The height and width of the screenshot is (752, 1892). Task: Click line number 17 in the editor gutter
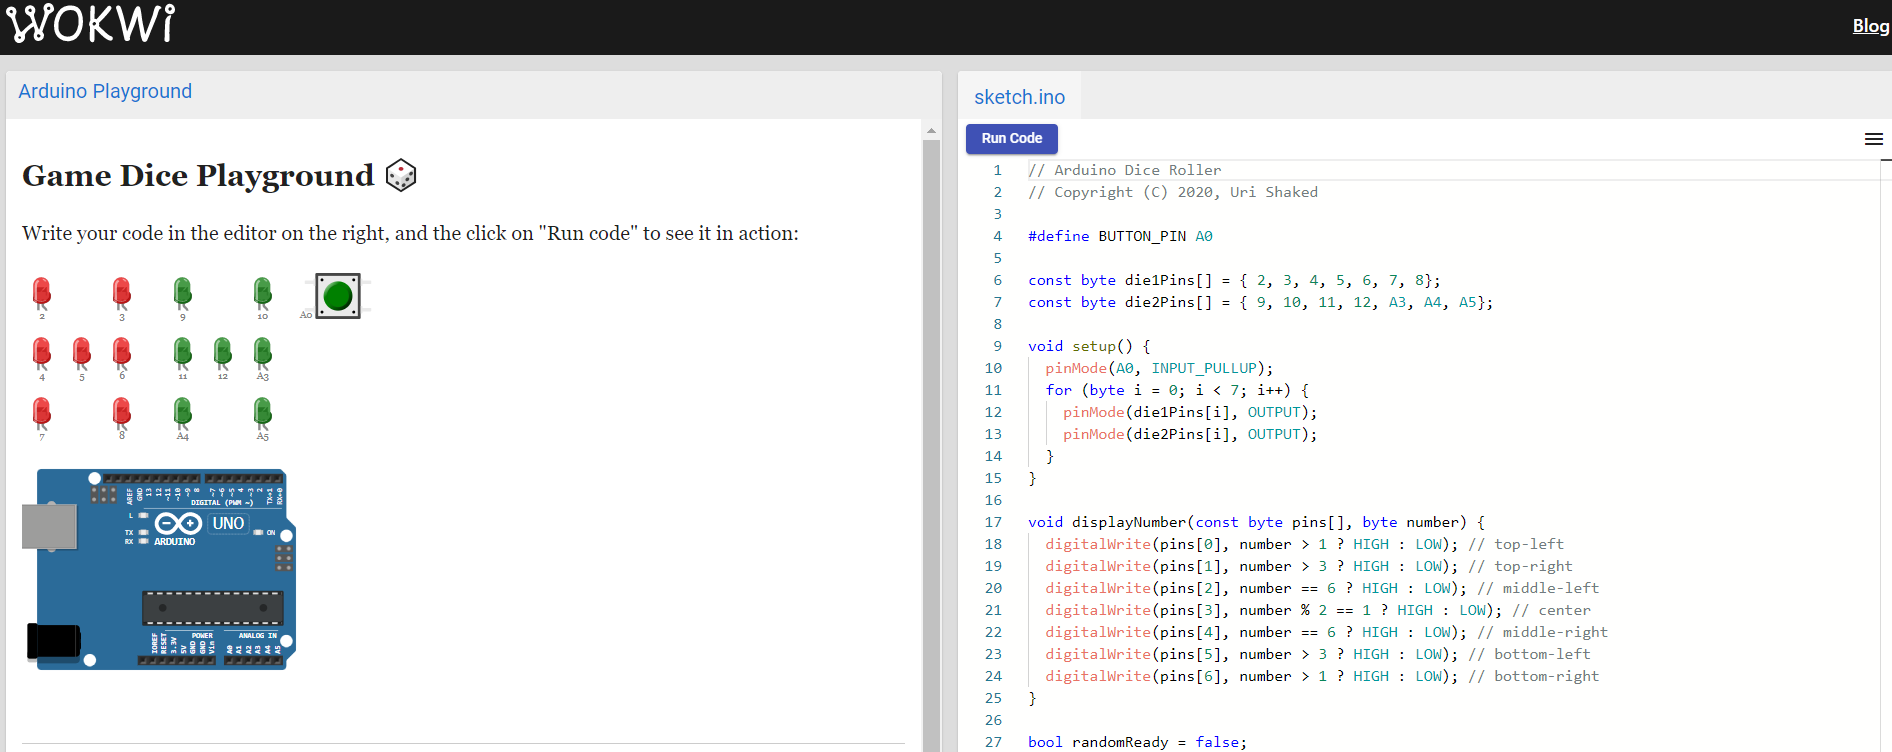tap(993, 522)
